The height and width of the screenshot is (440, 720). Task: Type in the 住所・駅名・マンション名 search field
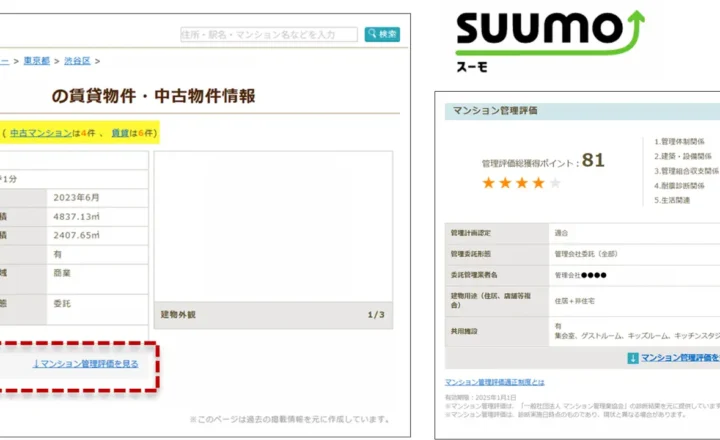268,35
